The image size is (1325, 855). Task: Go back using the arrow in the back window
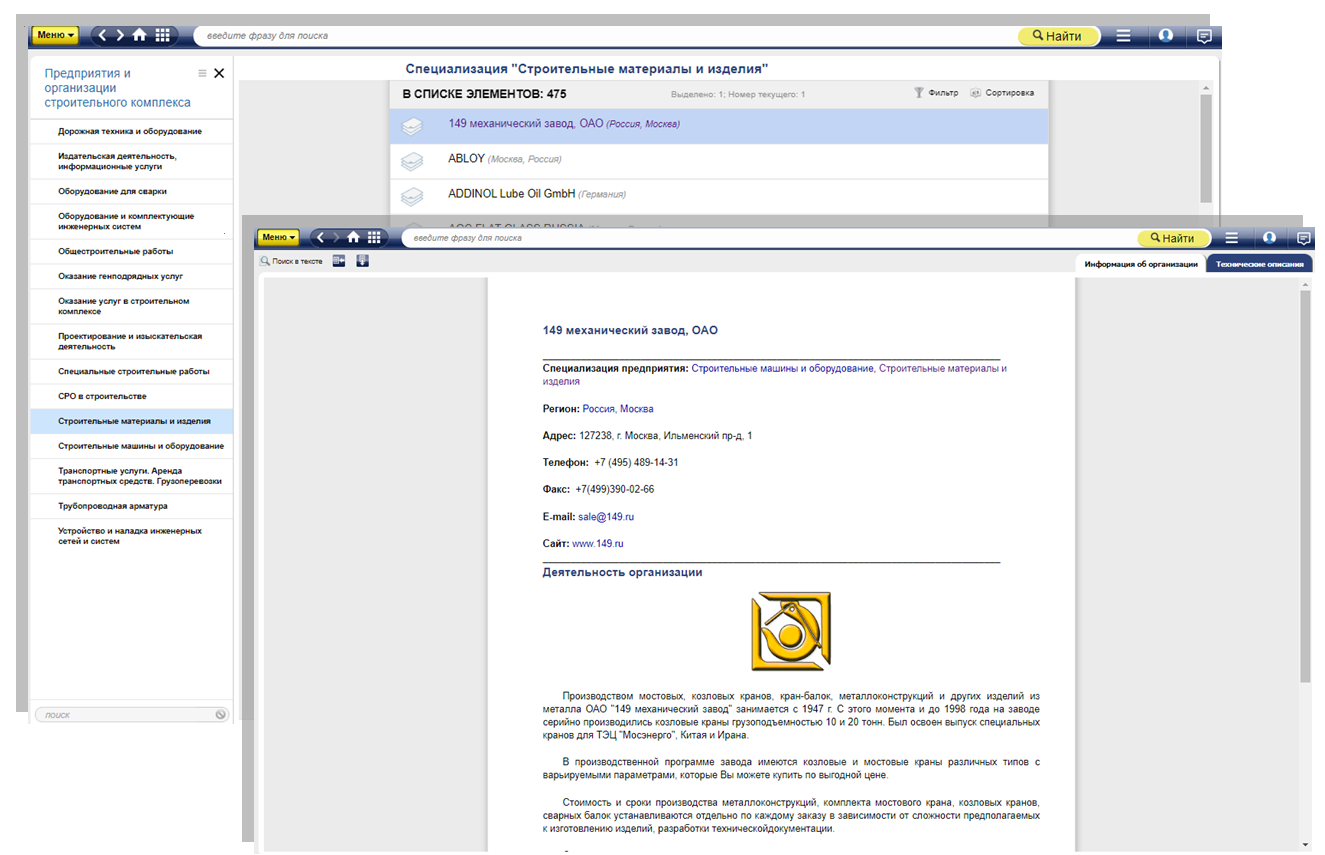pos(102,35)
